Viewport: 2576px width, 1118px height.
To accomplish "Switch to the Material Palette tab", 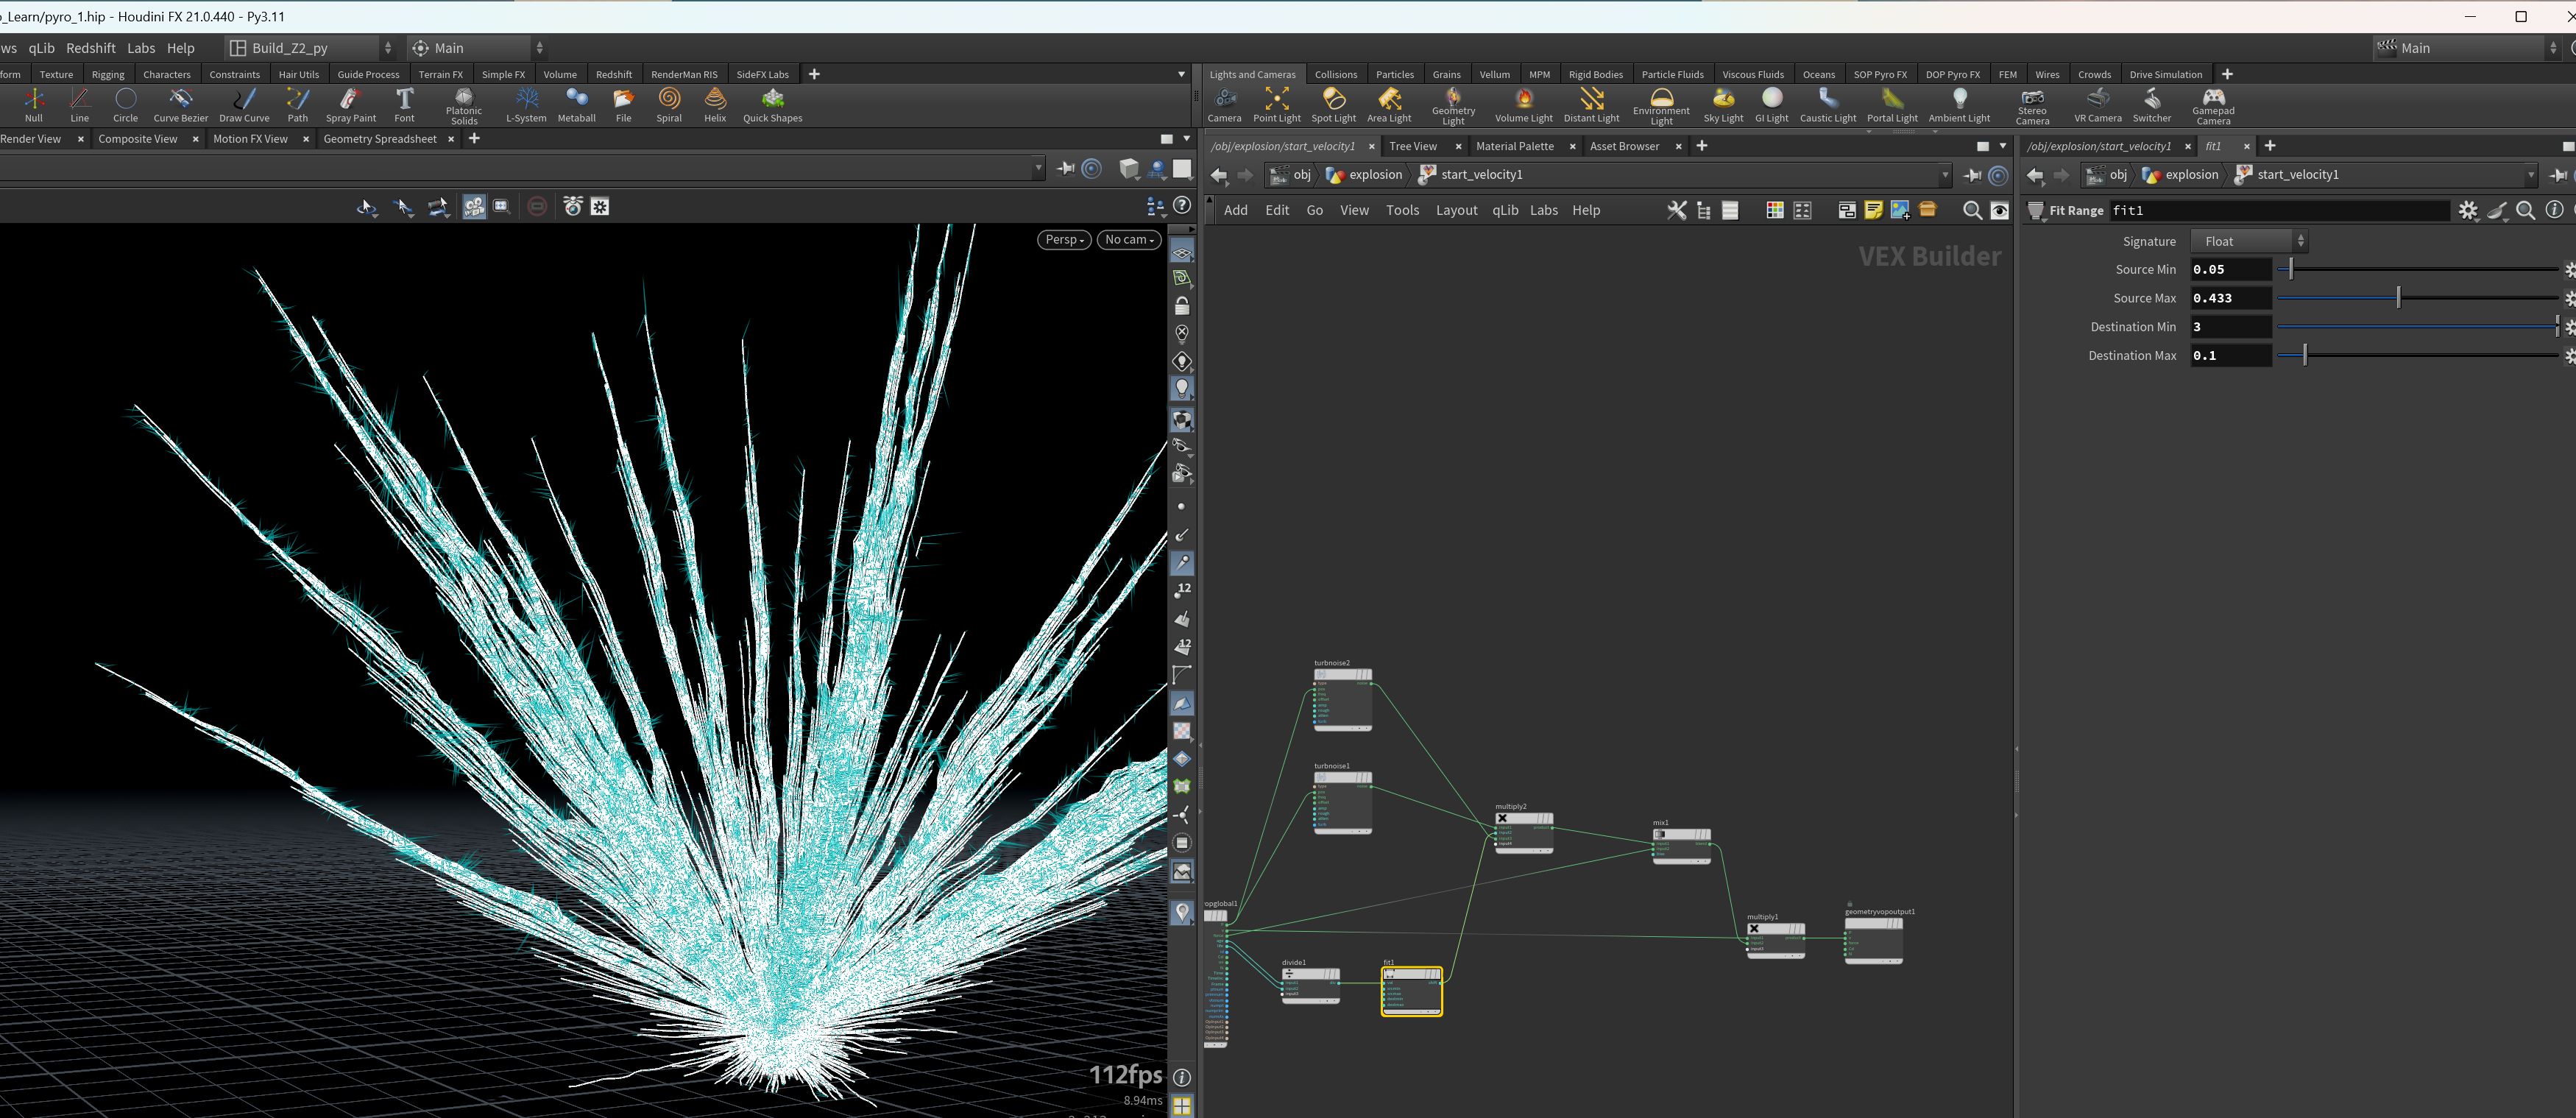I will pos(1515,146).
